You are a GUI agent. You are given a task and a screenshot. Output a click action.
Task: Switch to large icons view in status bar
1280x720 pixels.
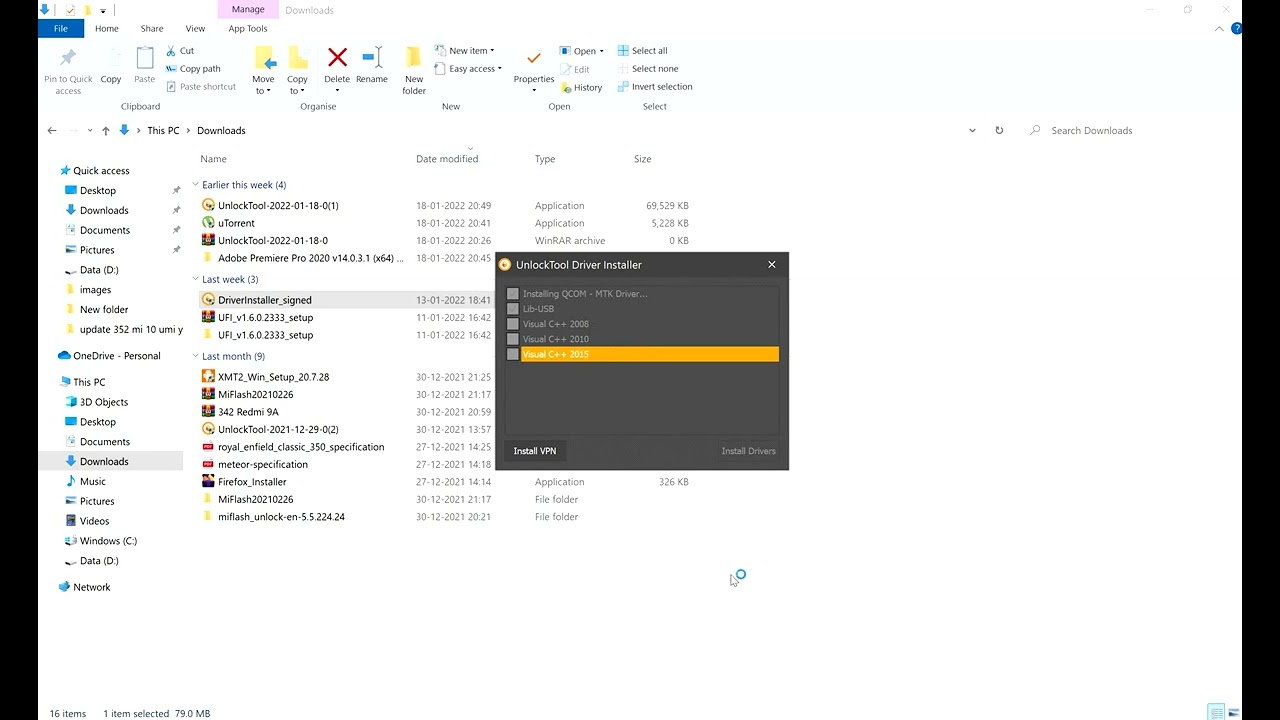(1234, 712)
